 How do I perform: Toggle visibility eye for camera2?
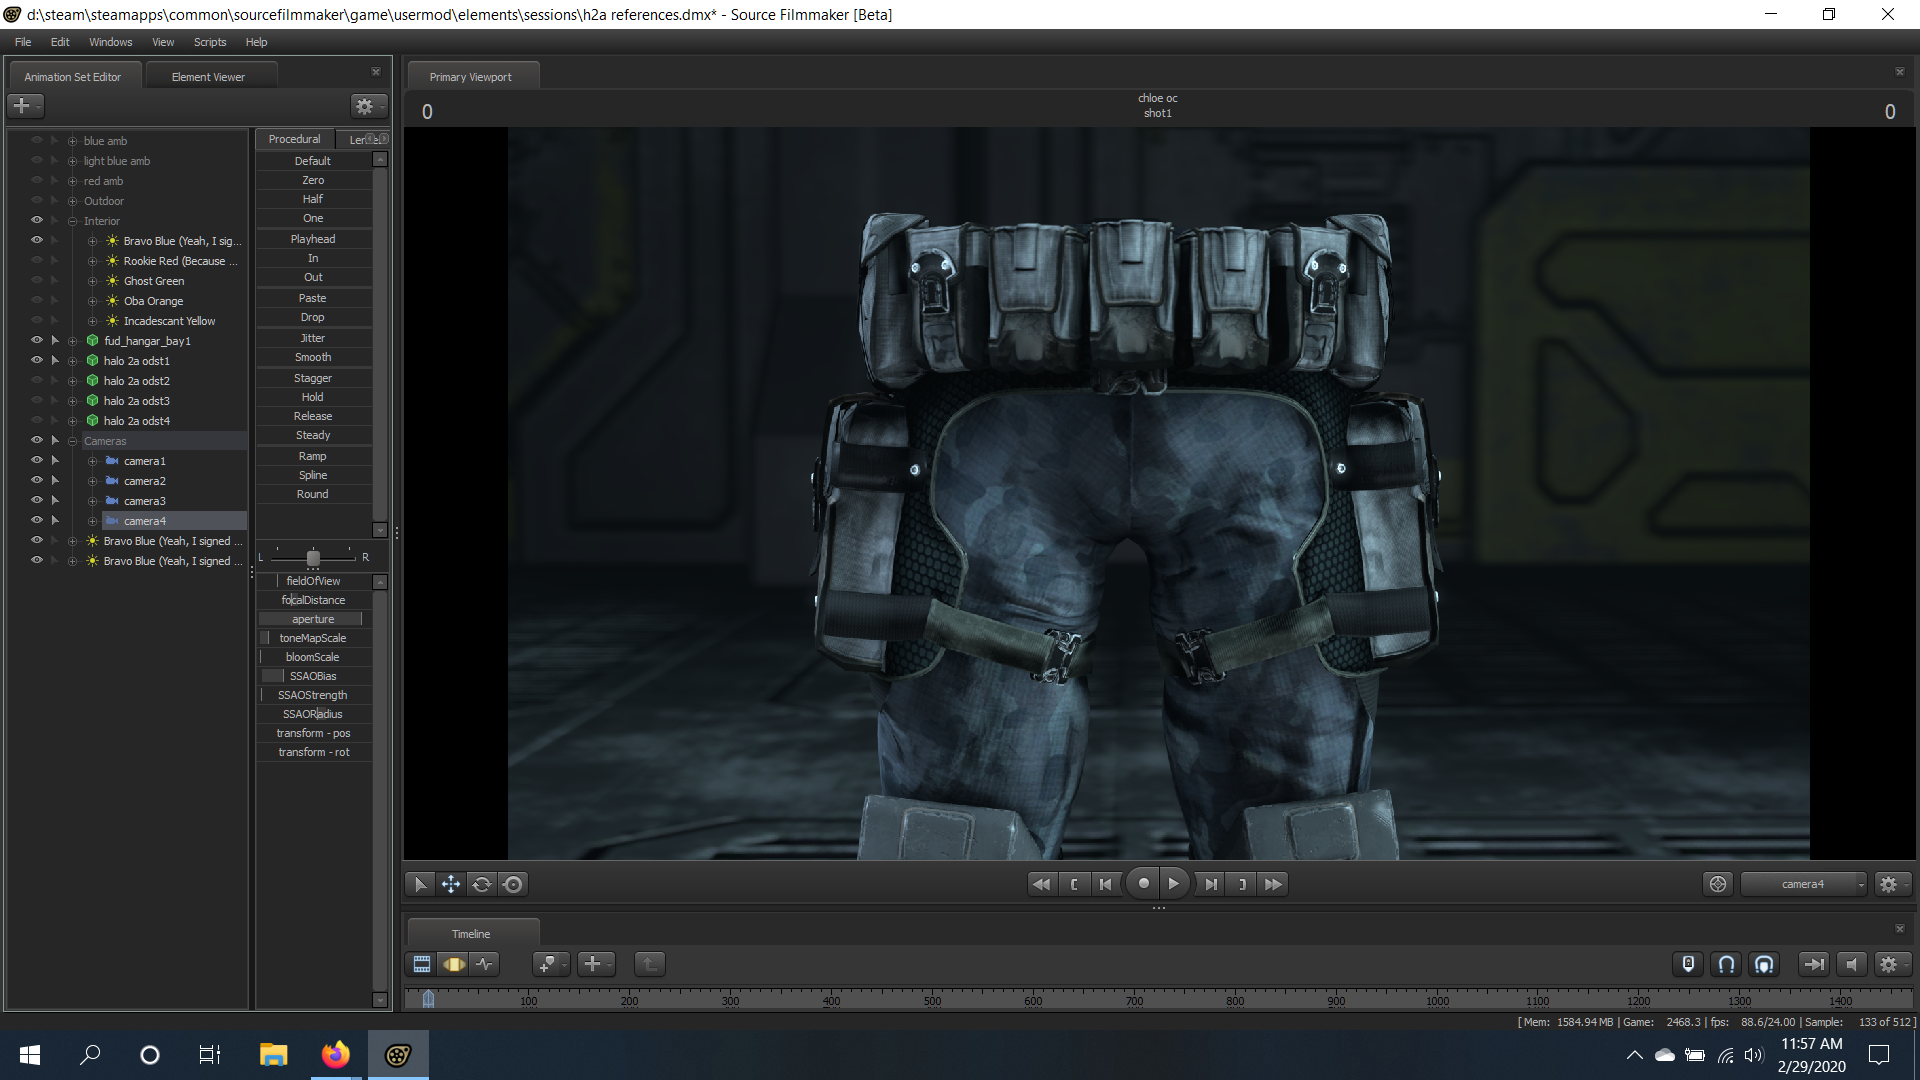pos(37,480)
